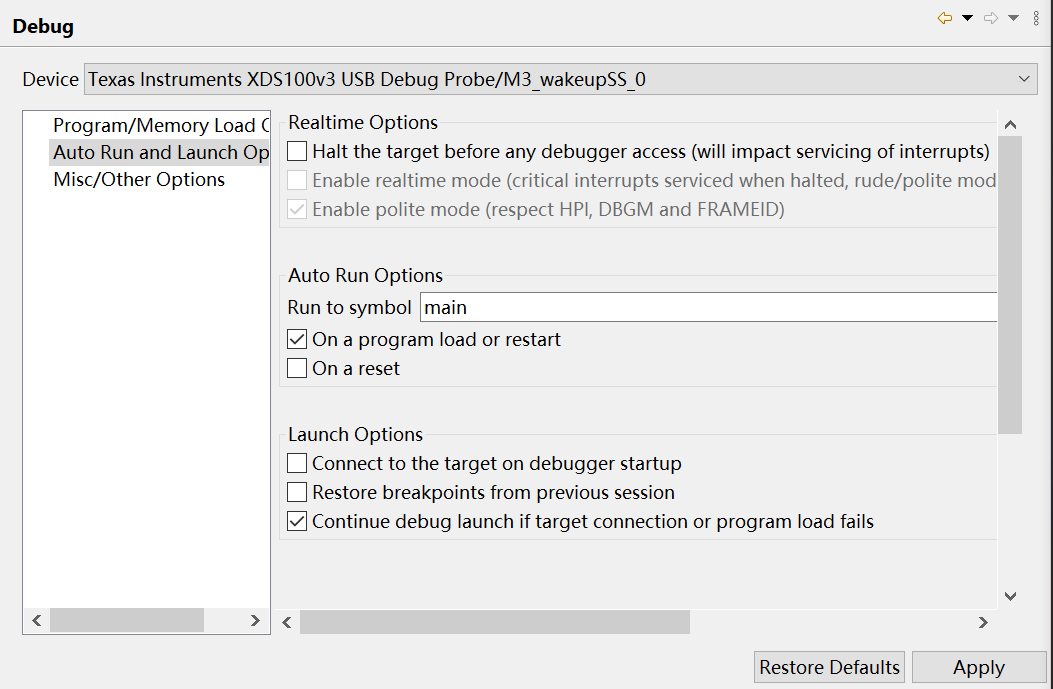Open the three-dot view menu

[x=1036, y=18]
